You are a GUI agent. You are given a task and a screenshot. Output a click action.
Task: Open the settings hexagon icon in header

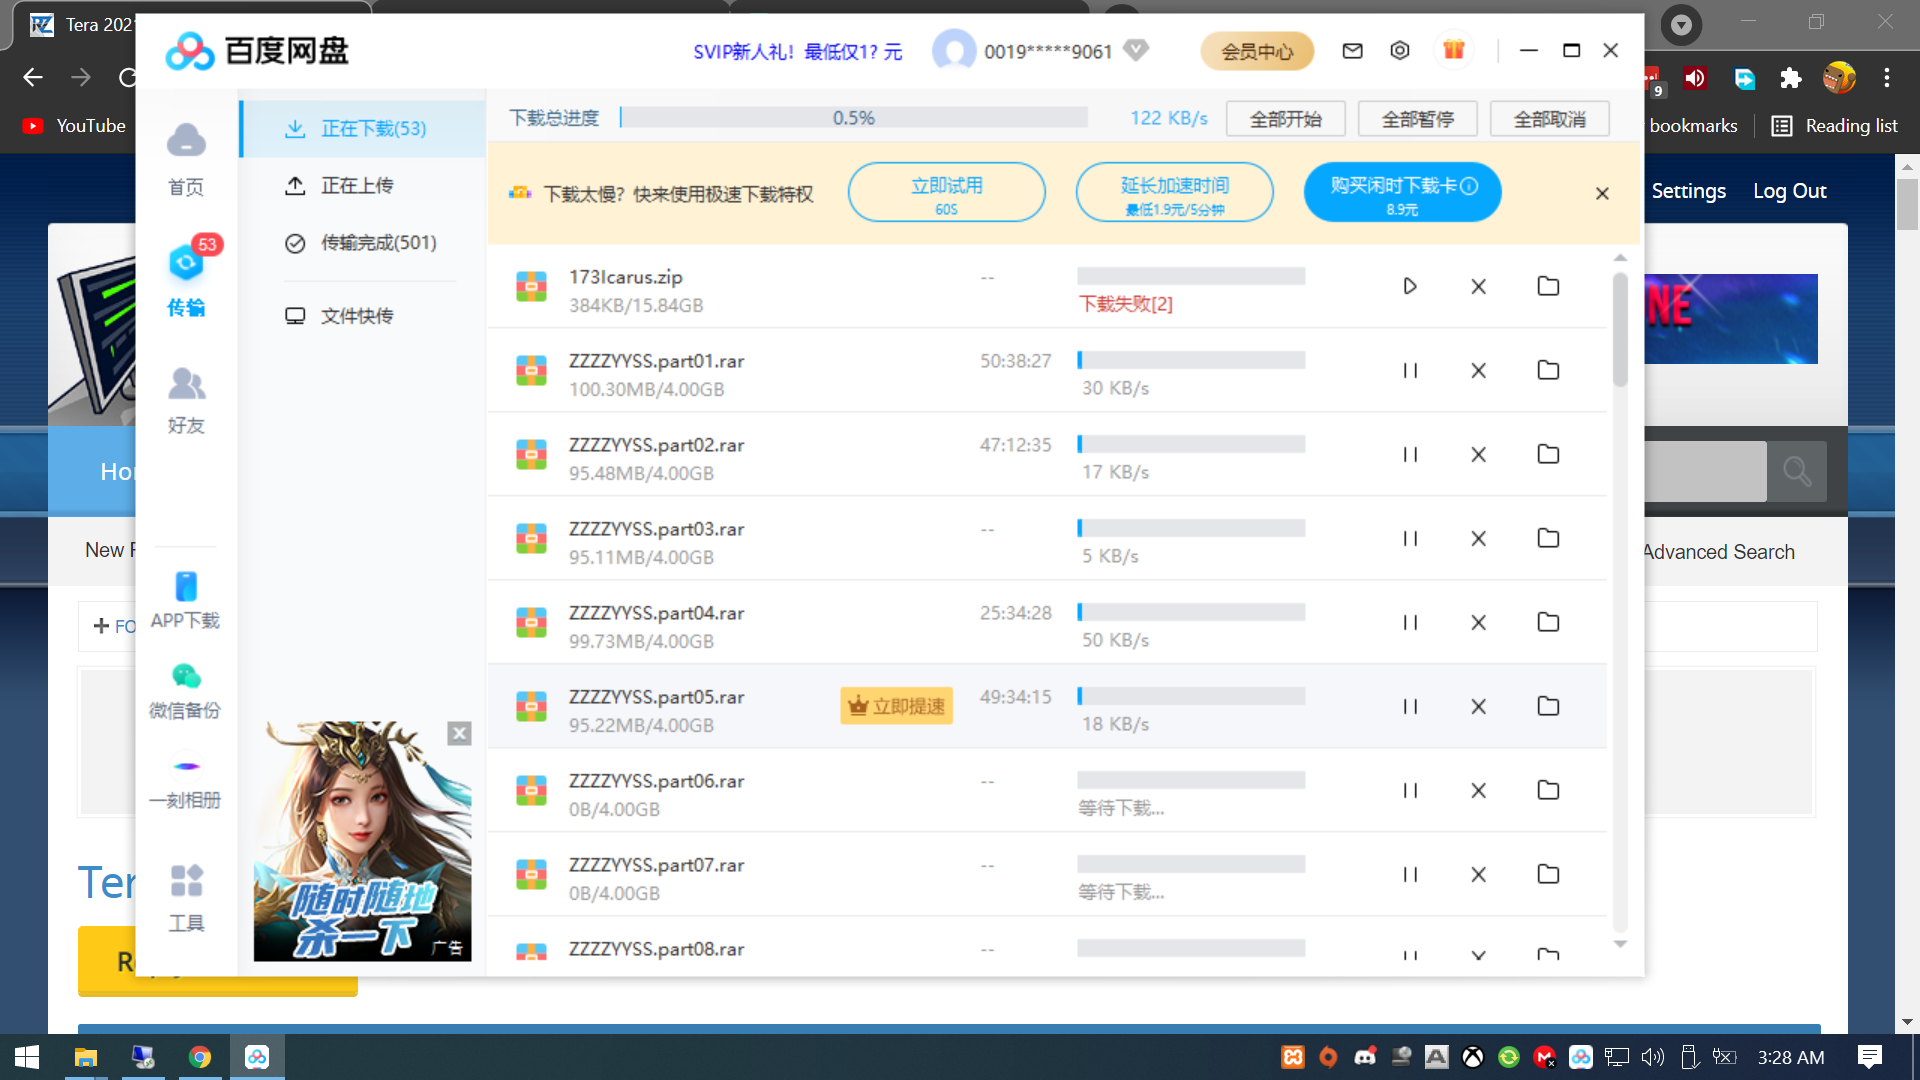coord(1400,51)
